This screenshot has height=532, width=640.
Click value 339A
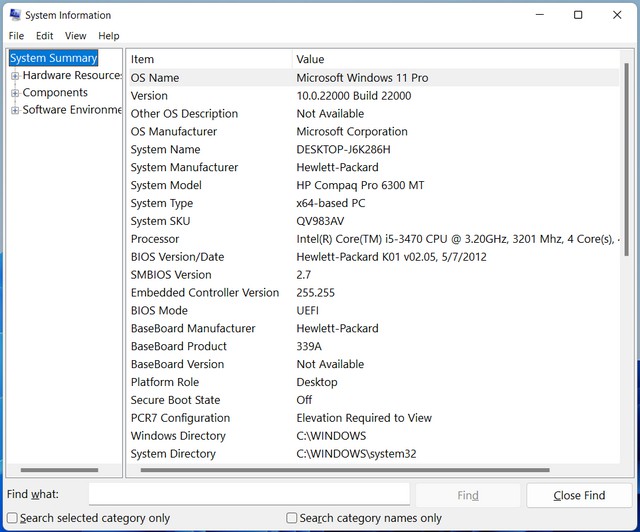[309, 347]
